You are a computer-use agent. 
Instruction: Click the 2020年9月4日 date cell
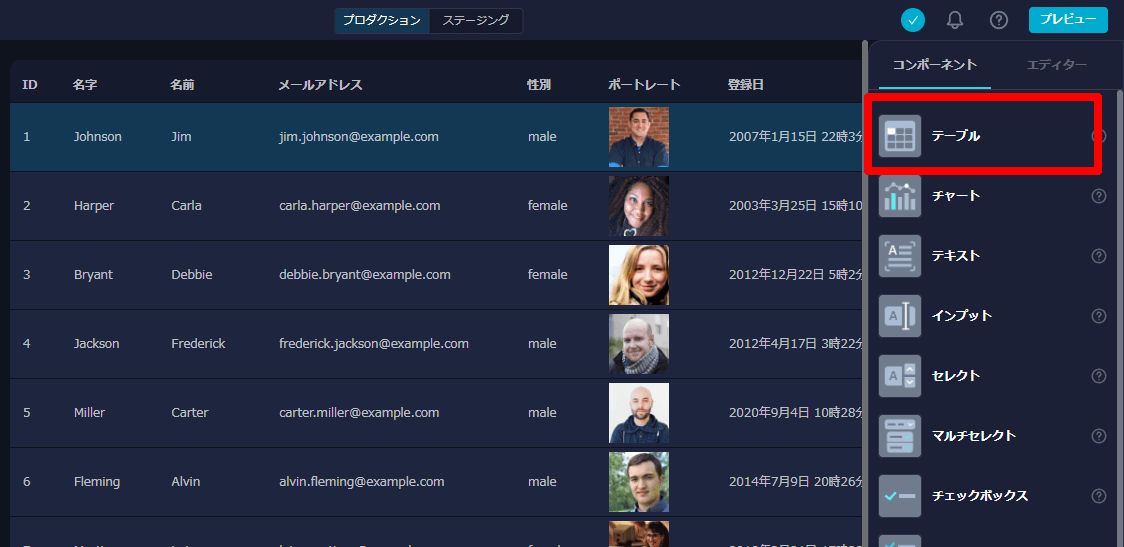pos(796,412)
